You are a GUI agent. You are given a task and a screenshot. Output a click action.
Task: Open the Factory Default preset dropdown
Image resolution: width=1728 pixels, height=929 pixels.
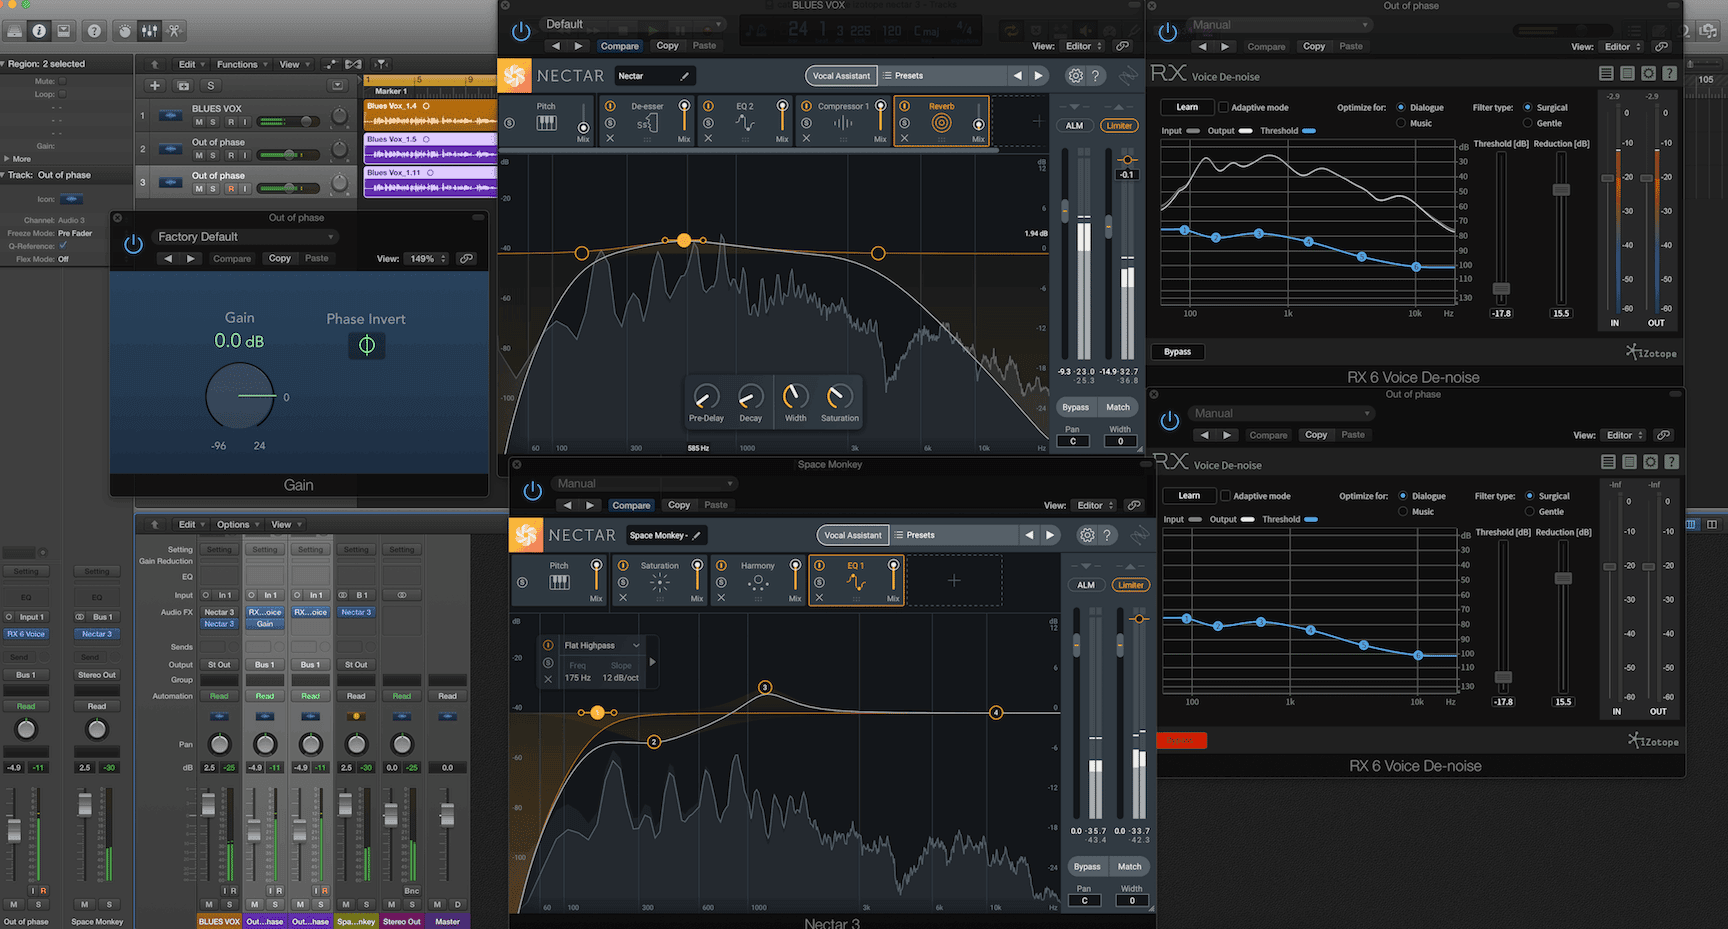point(246,237)
